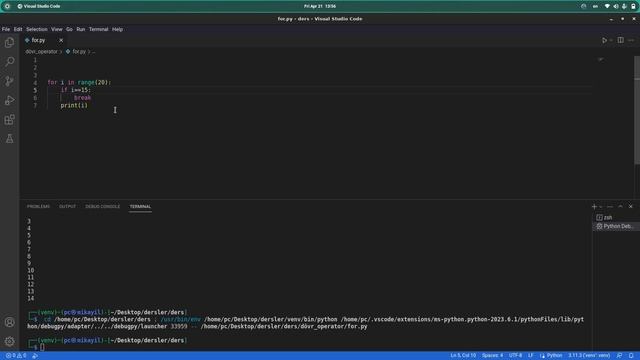The height and width of the screenshot is (360, 640).
Task: Split the editor to the right
Action: [620, 40]
